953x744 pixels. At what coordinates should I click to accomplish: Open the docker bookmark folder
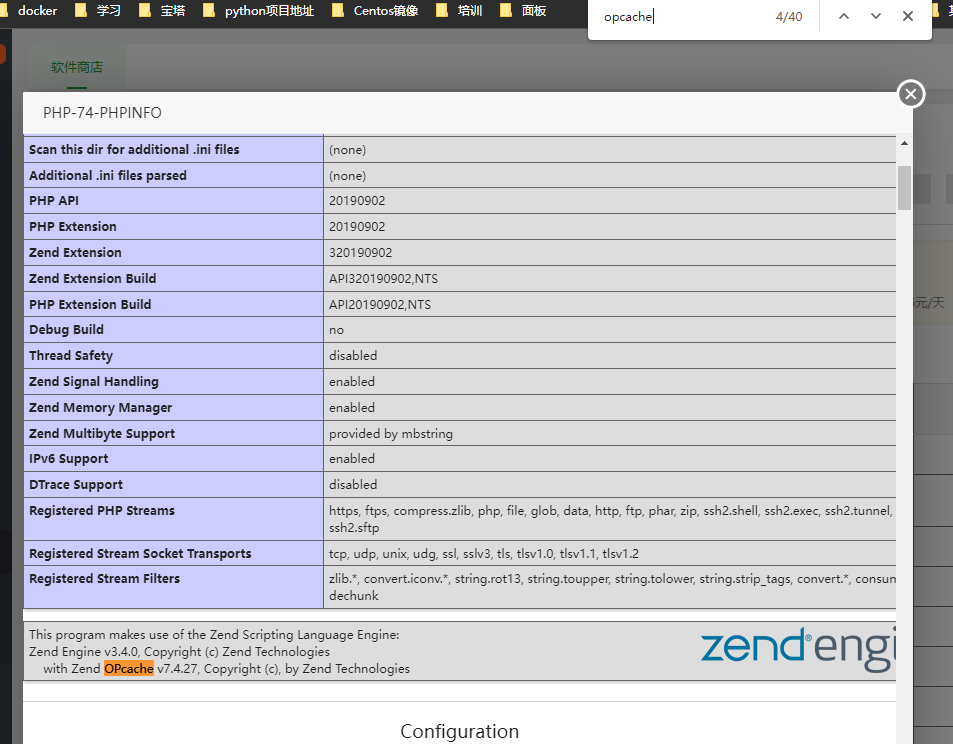[30, 11]
